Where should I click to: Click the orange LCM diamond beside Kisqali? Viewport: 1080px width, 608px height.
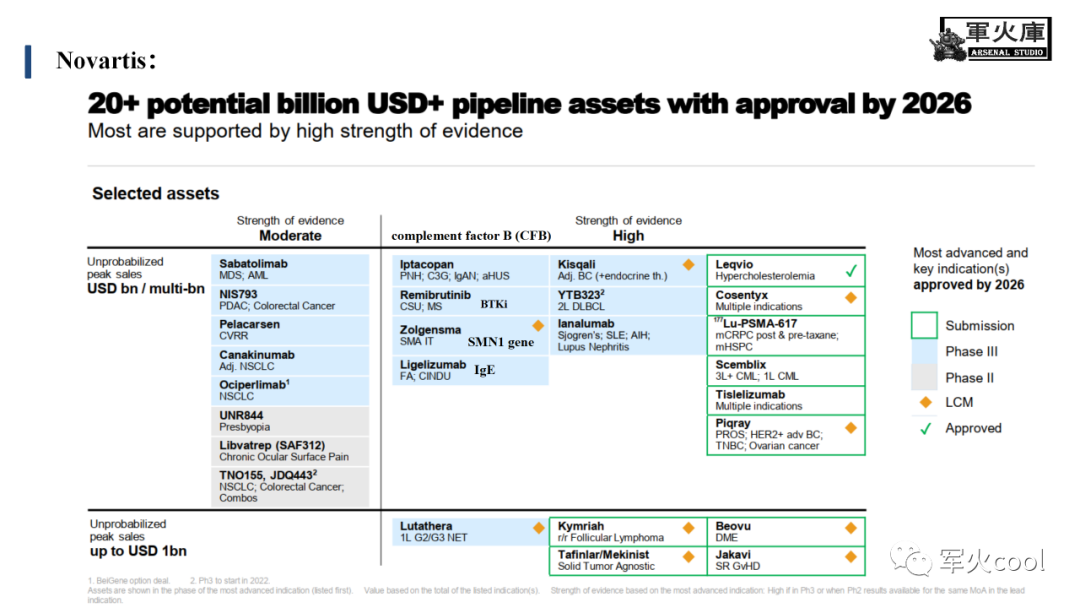[688, 264]
